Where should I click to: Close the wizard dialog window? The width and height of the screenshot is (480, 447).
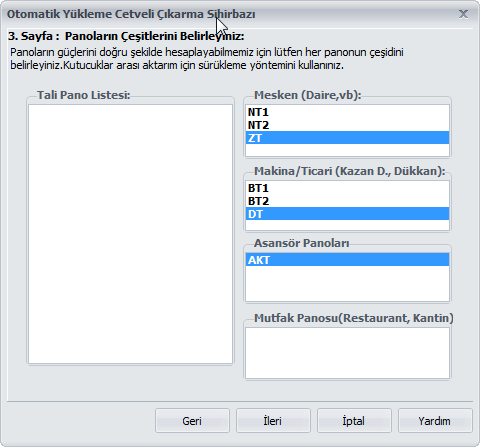pos(463,14)
